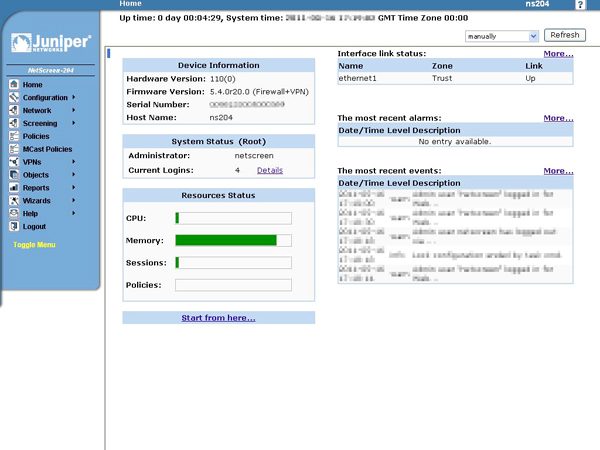Click 'No entry available.' alarms row
The image size is (600, 450).
(455, 142)
